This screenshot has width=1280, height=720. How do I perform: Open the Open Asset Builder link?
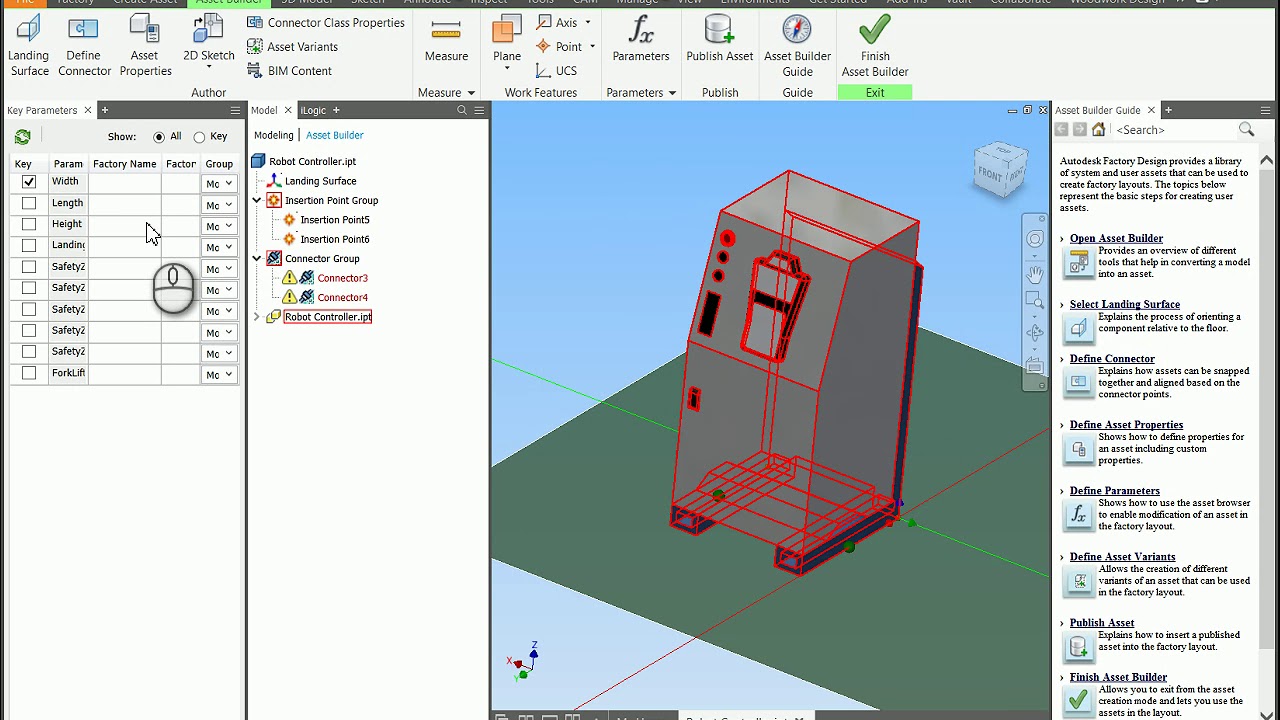coord(1116,238)
